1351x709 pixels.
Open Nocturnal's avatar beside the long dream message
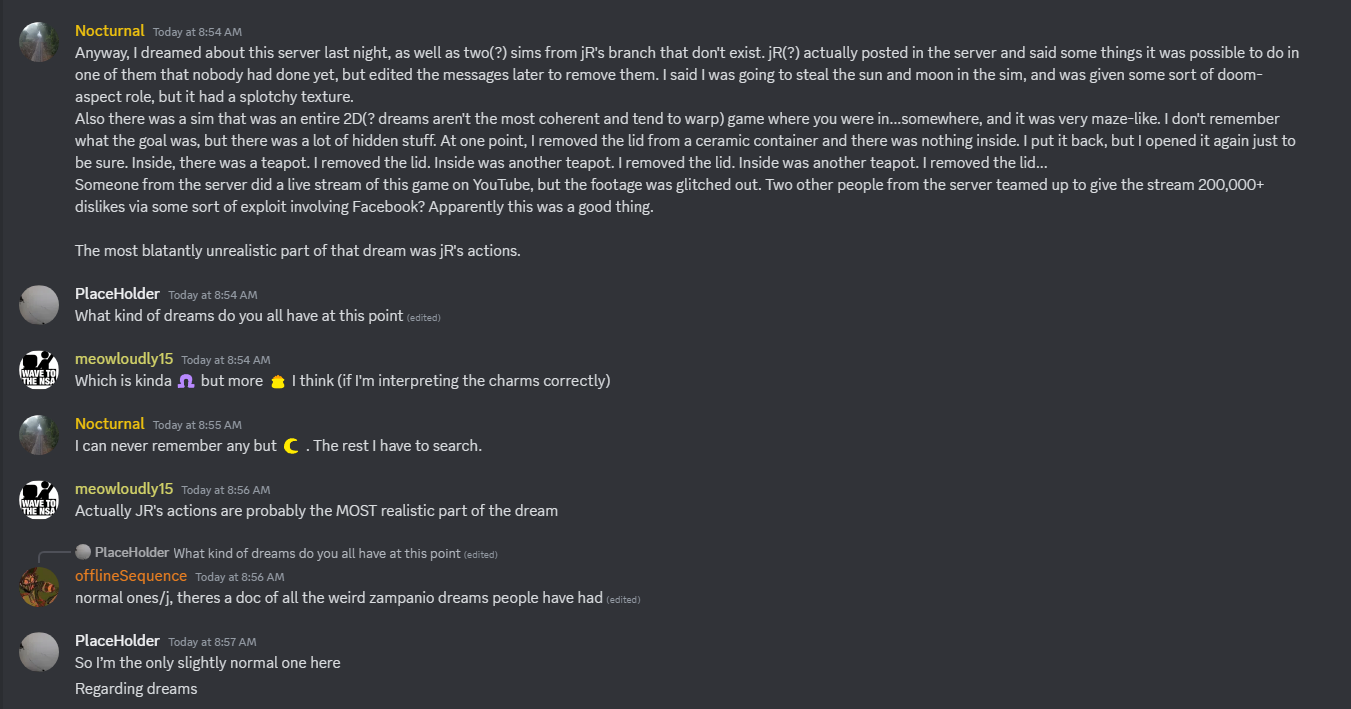pos(39,42)
